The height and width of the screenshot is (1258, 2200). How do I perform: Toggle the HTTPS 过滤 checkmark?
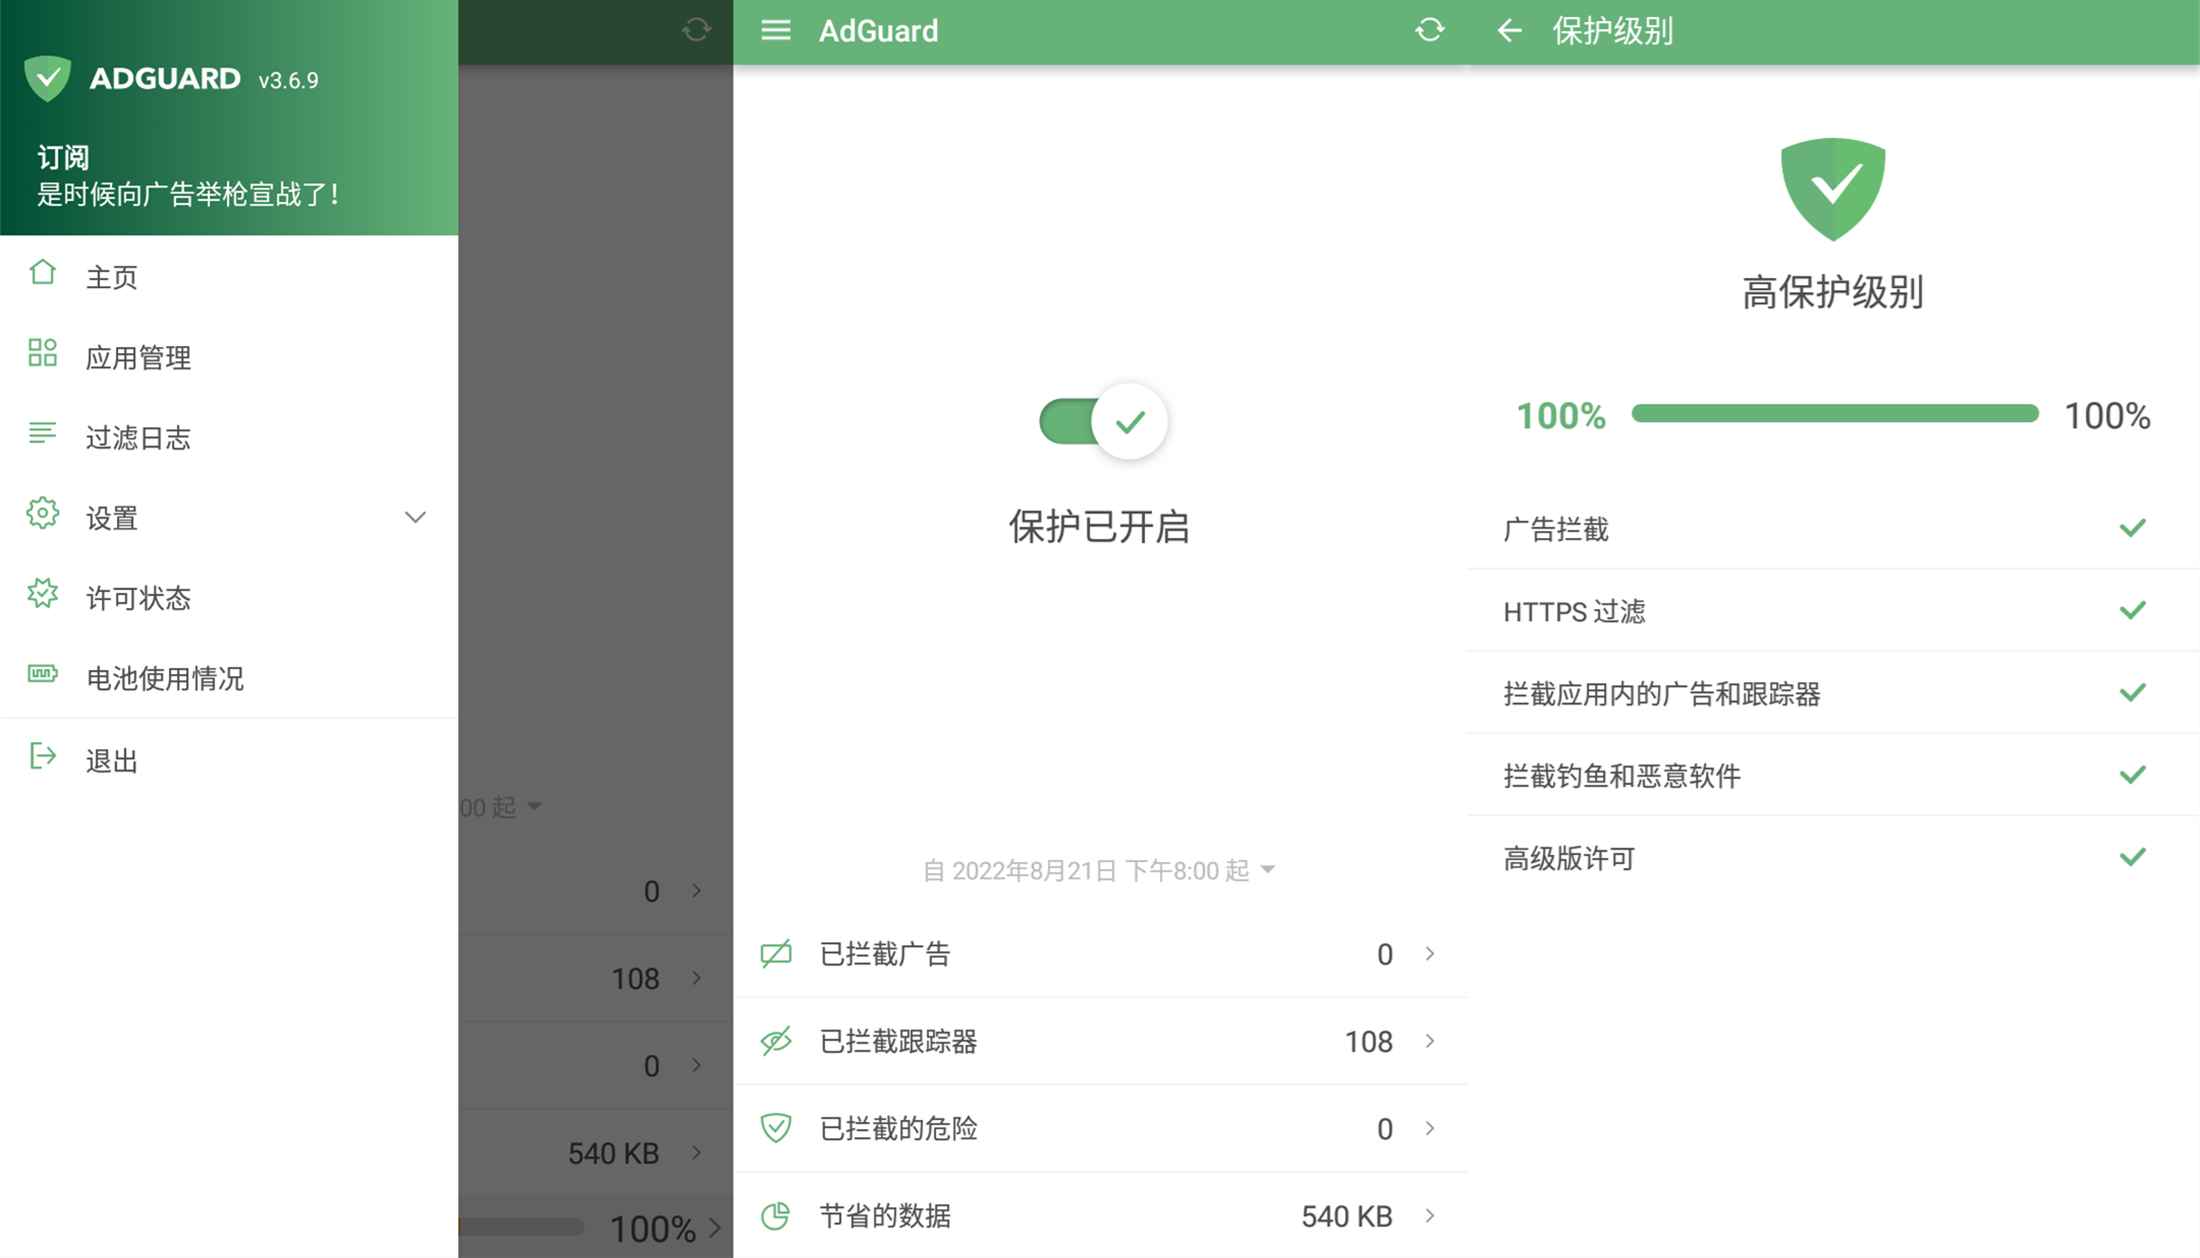(2133, 610)
